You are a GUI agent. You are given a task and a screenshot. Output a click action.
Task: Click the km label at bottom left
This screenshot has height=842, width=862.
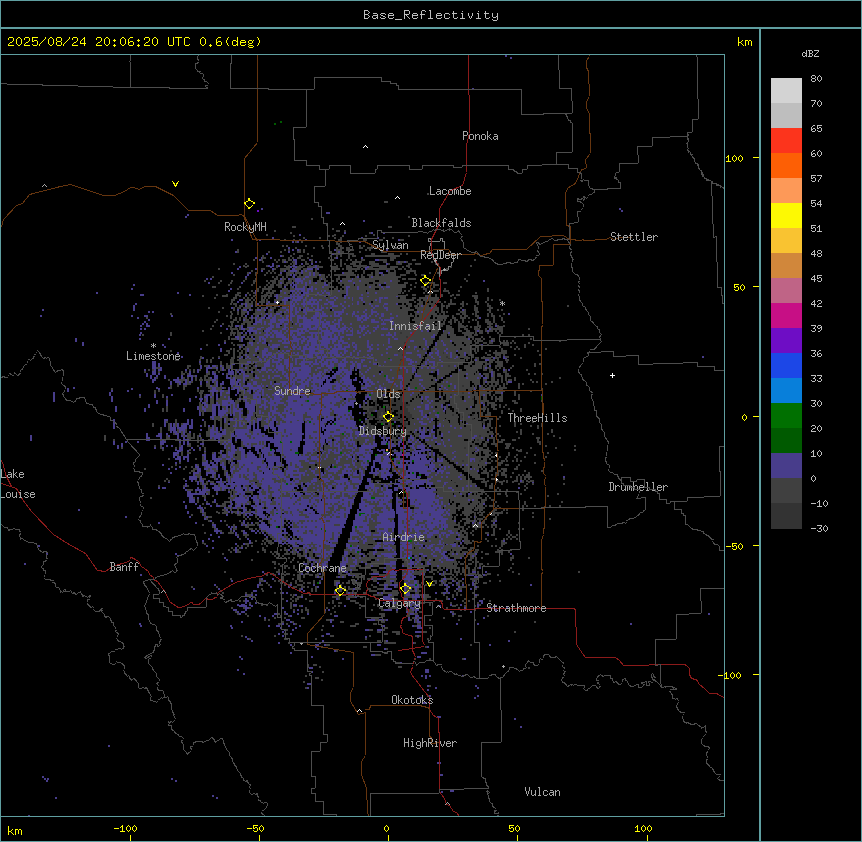[15, 830]
